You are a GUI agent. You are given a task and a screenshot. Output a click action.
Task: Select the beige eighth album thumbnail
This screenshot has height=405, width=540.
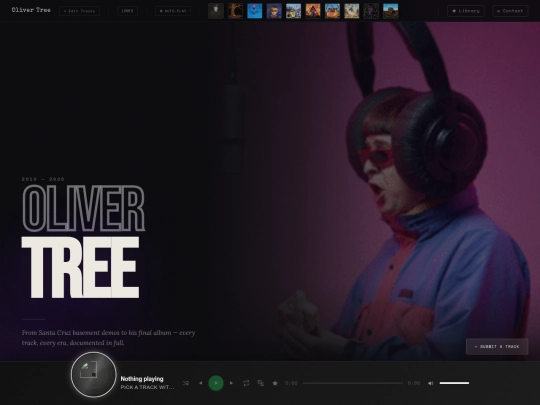[352, 11]
